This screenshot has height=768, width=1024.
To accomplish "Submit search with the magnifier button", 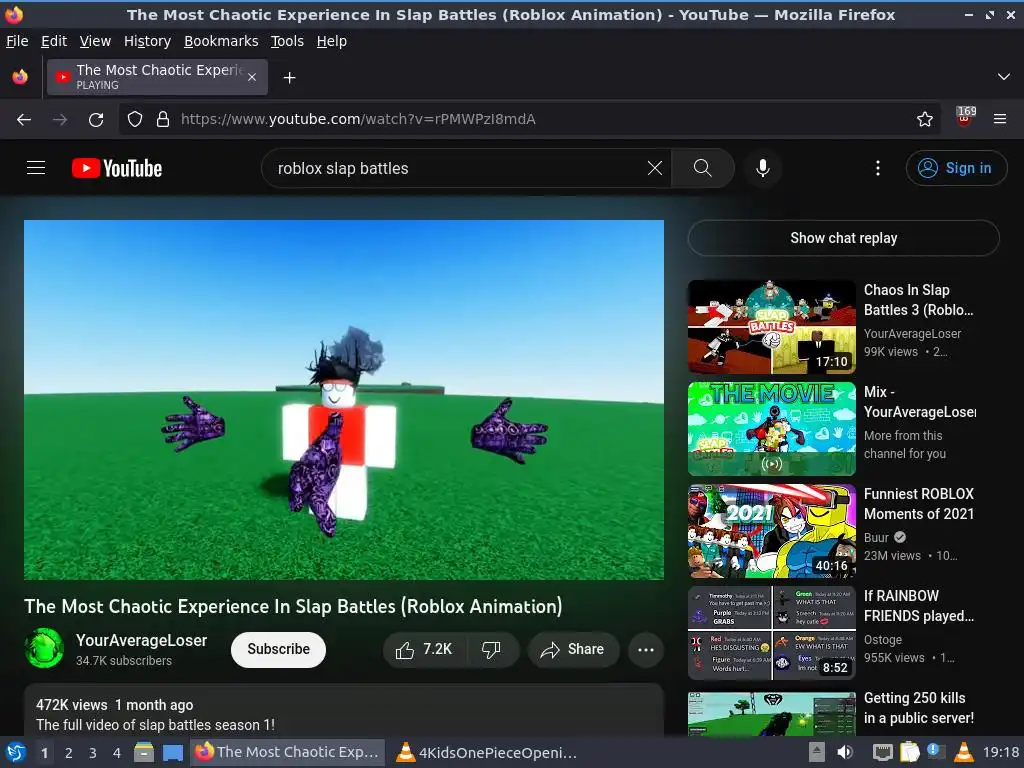I will click(x=702, y=168).
